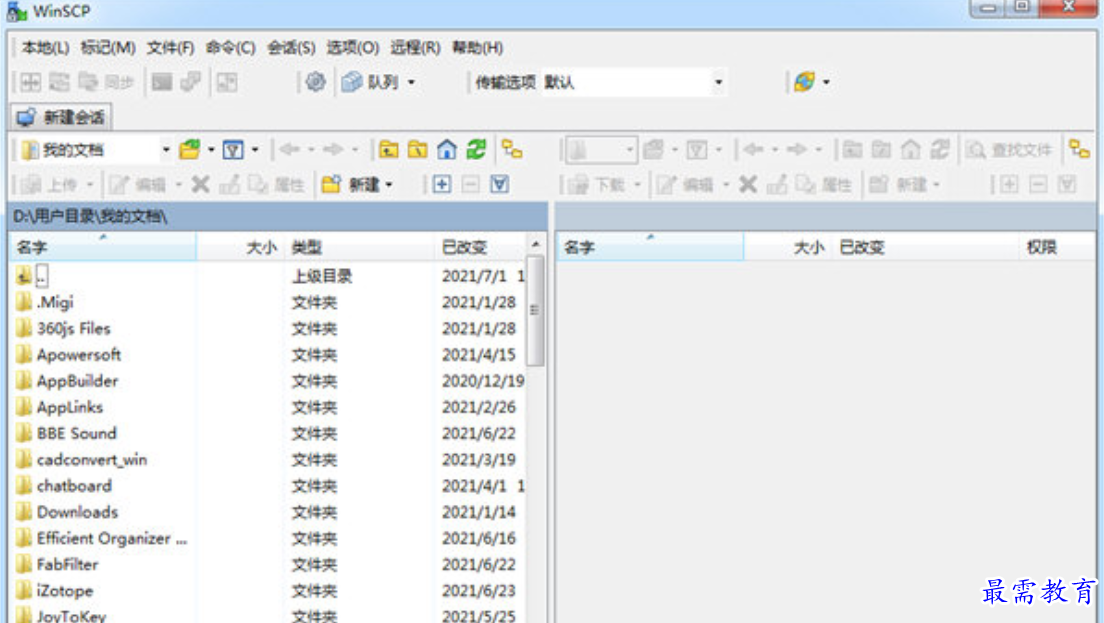Click the local 上传 upload button
The width and height of the screenshot is (1104, 623).
[x=49, y=185]
